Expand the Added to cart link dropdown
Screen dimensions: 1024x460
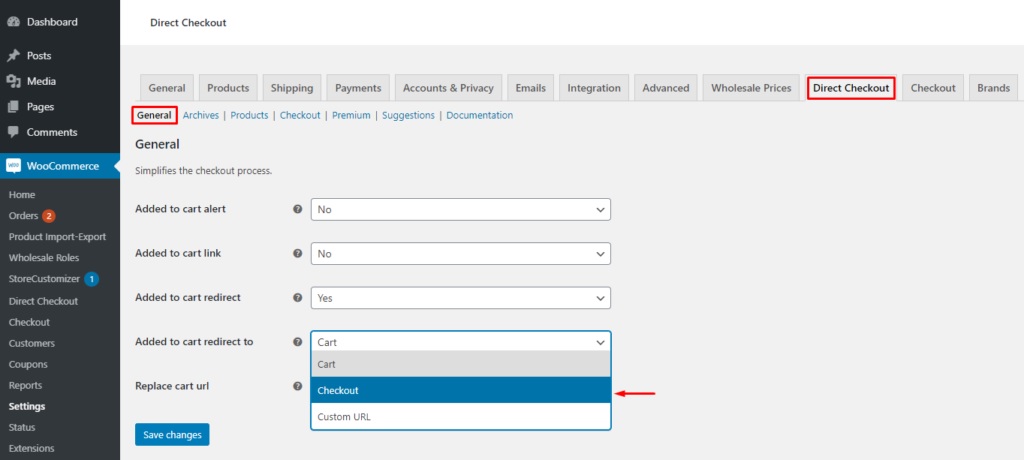pyautogui.click(x=460, y=254)
